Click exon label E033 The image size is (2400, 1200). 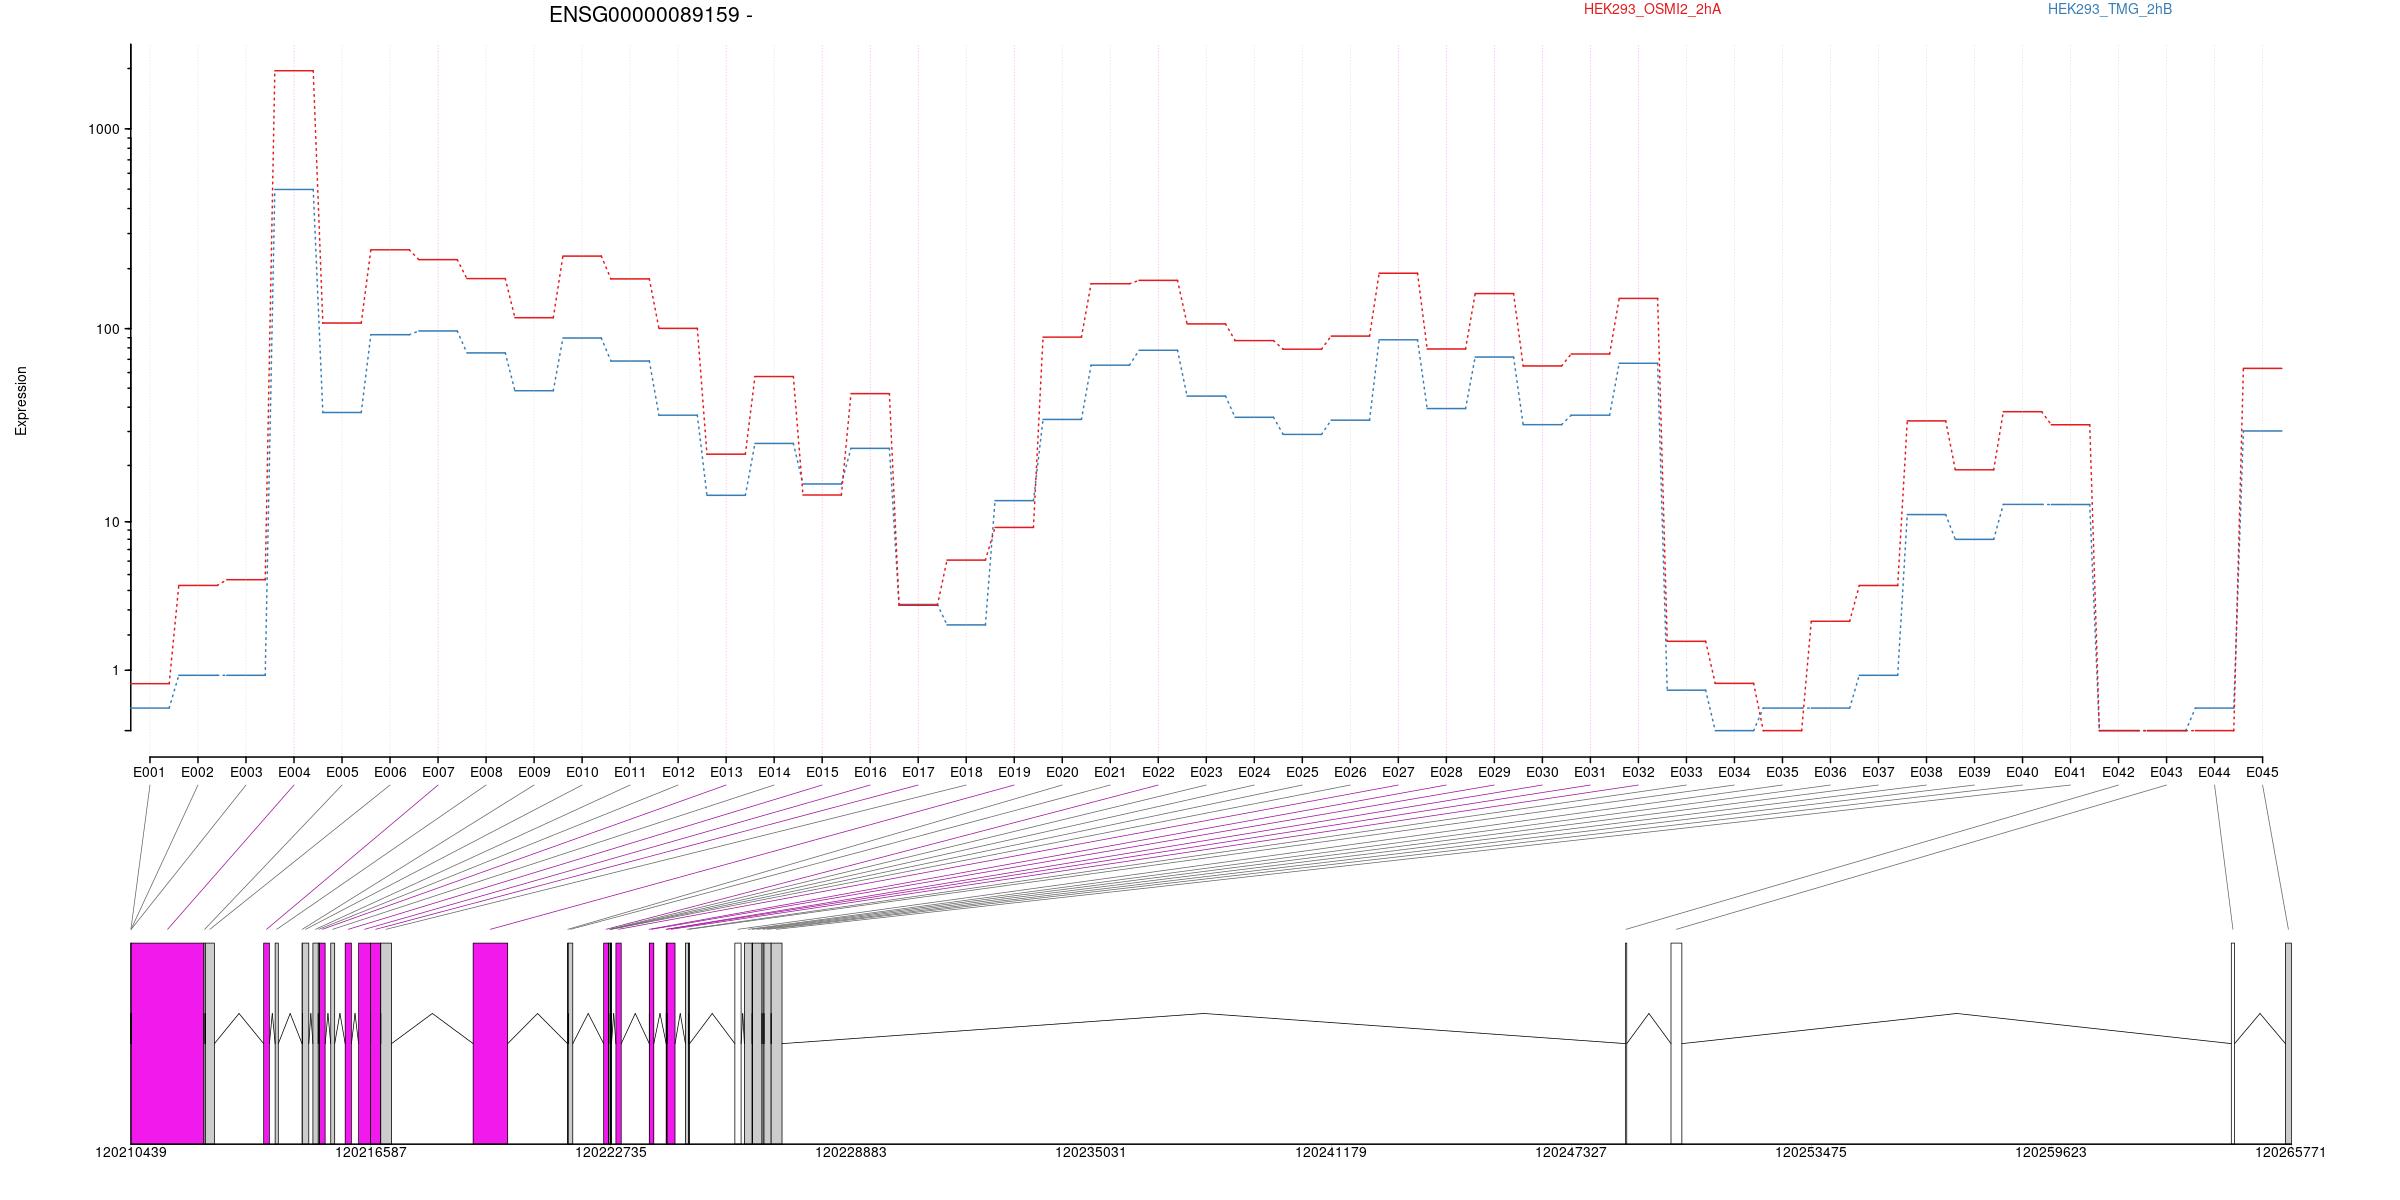tap(1686, 772)
